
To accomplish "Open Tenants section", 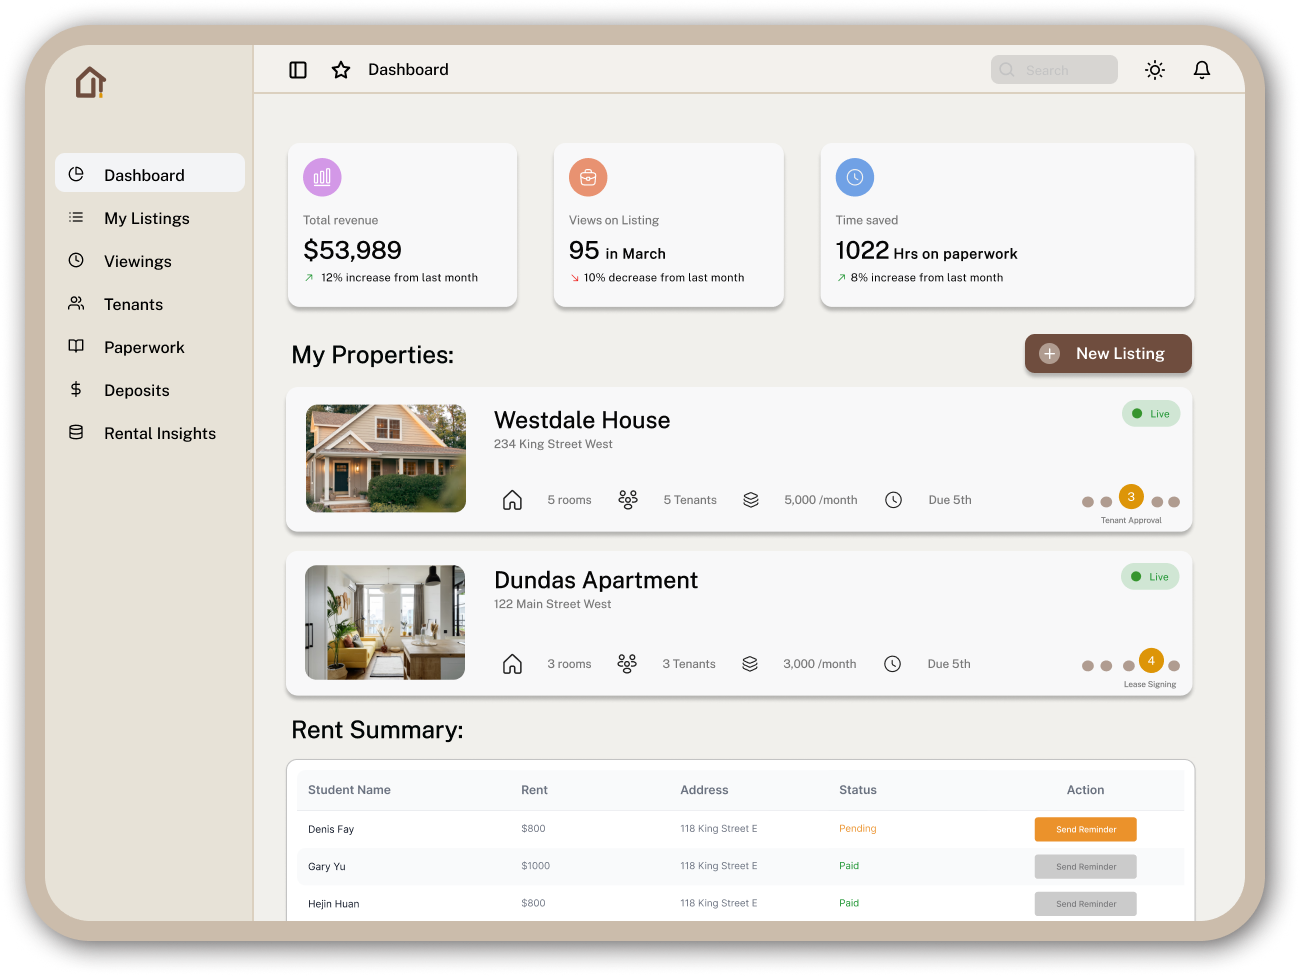I will point(133,304).
